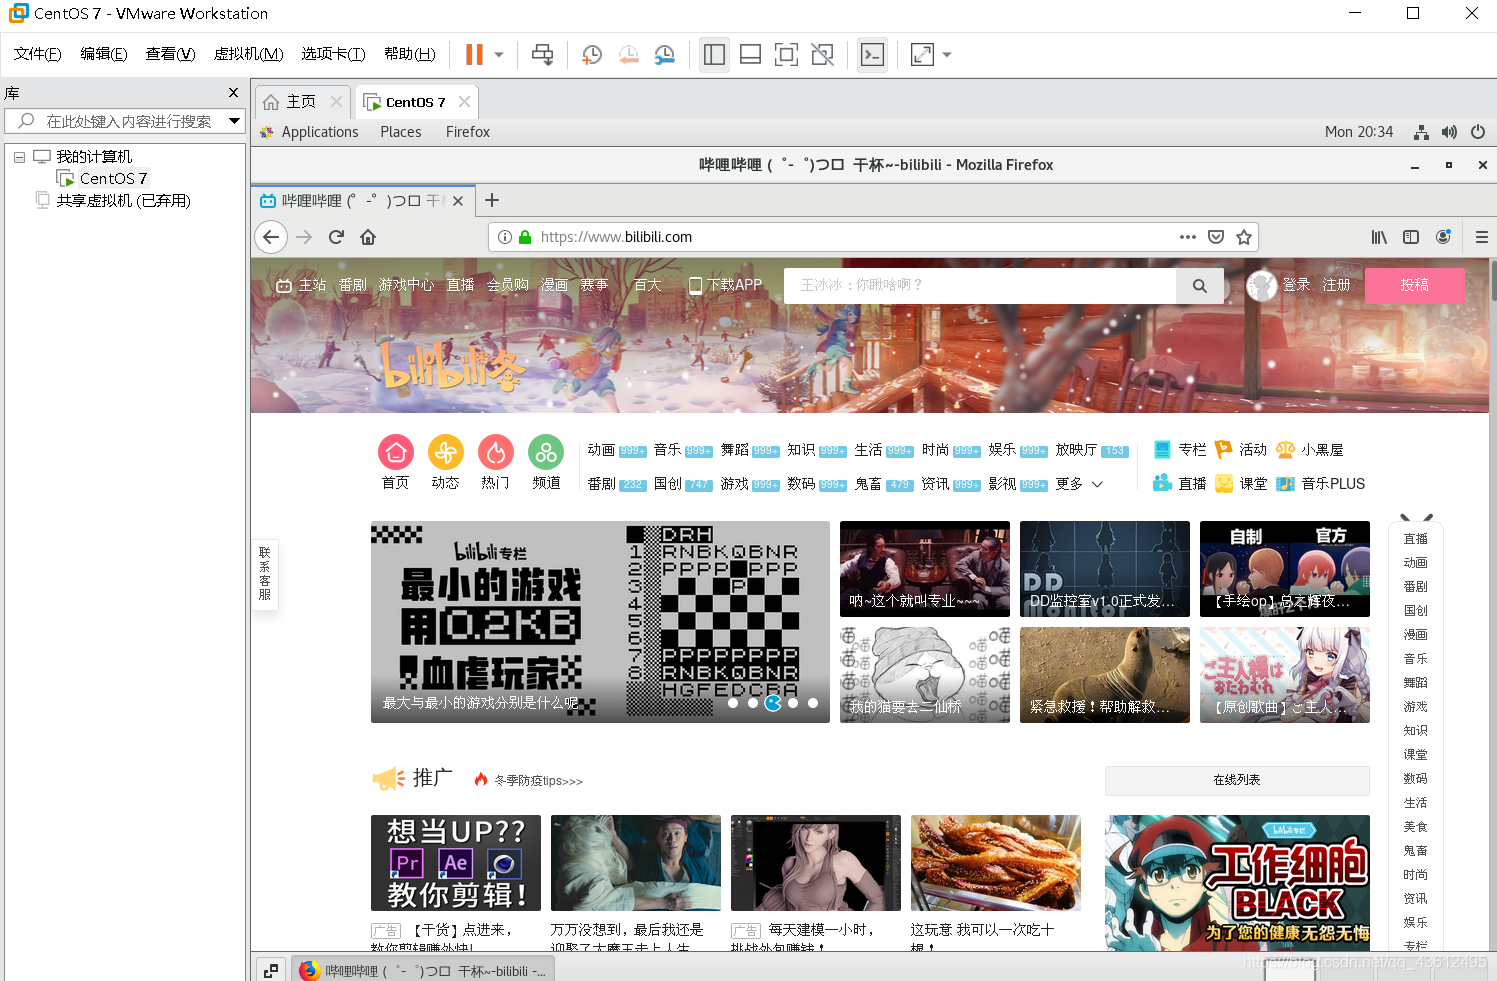Toggle VMware Unity mode
This screenshot has height=981, width=1497.
click(x=822, y=54)
